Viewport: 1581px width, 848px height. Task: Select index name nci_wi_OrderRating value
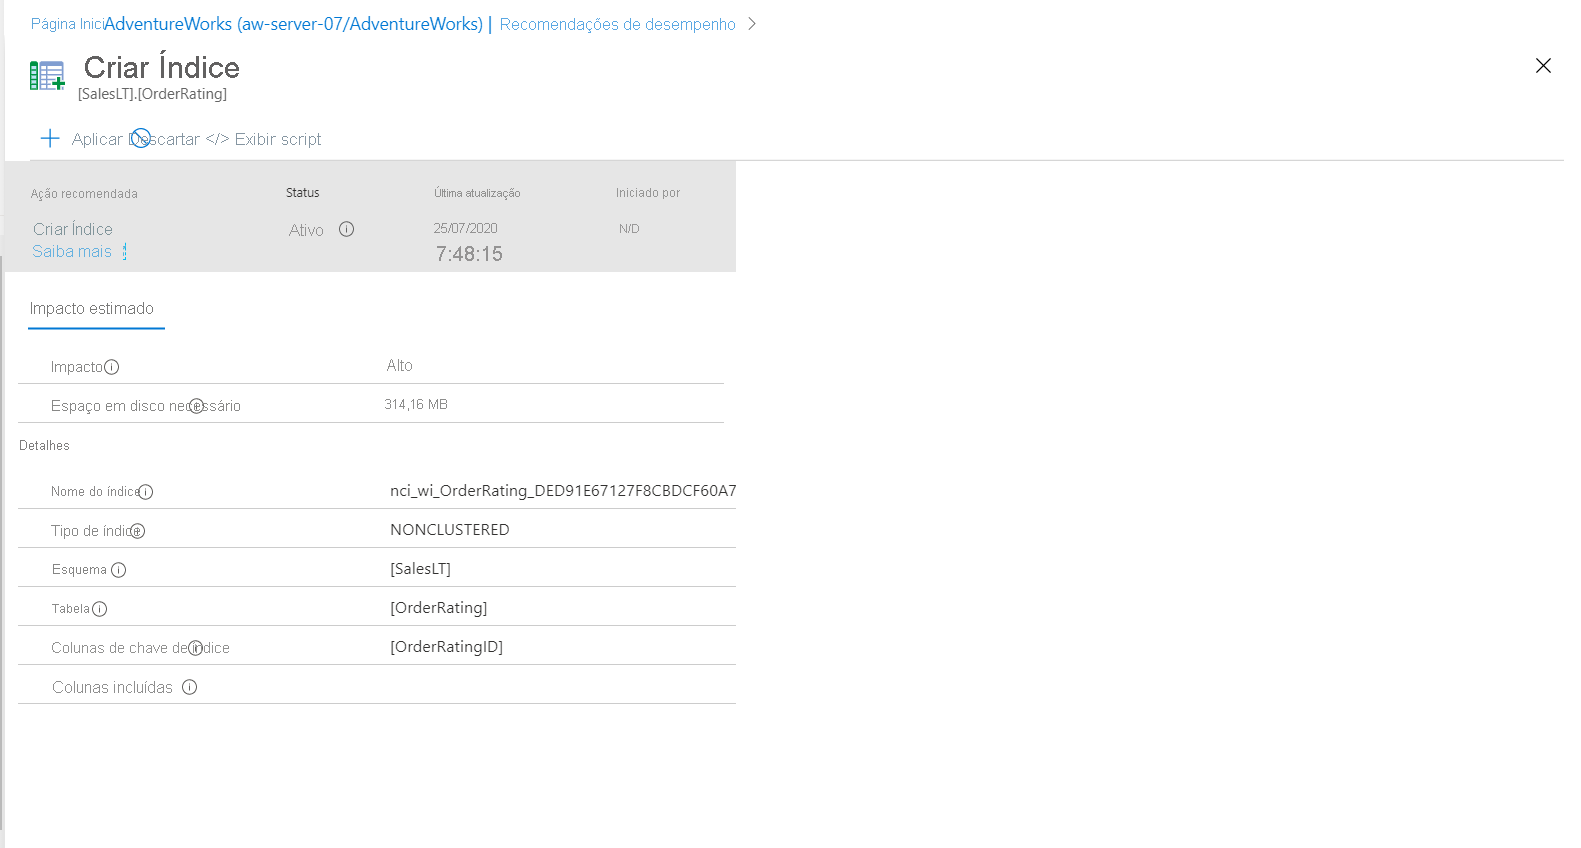point(563,490)
